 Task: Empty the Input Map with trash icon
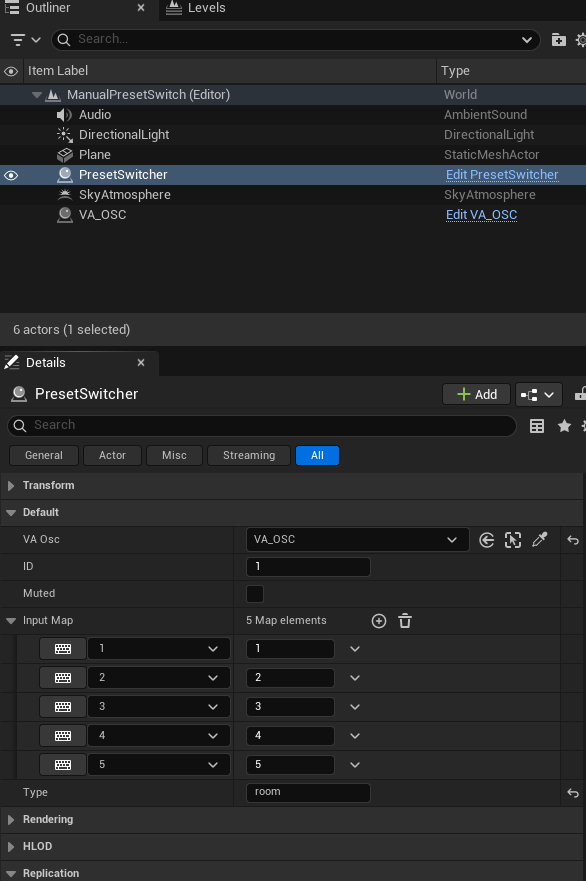405,621
